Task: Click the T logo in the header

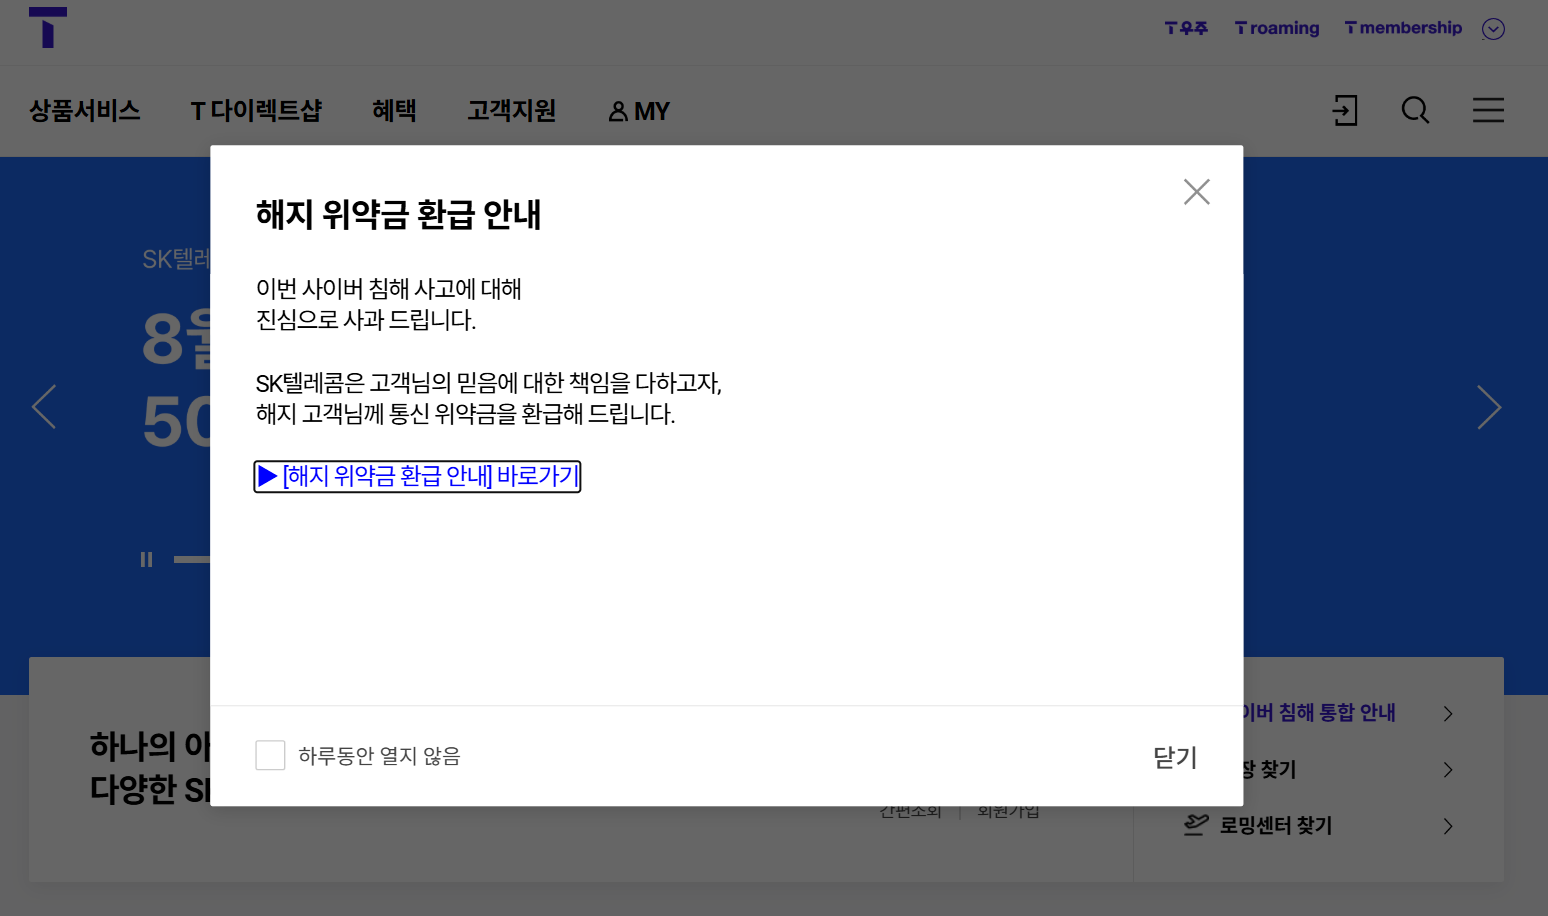Action: coord(48,27)
